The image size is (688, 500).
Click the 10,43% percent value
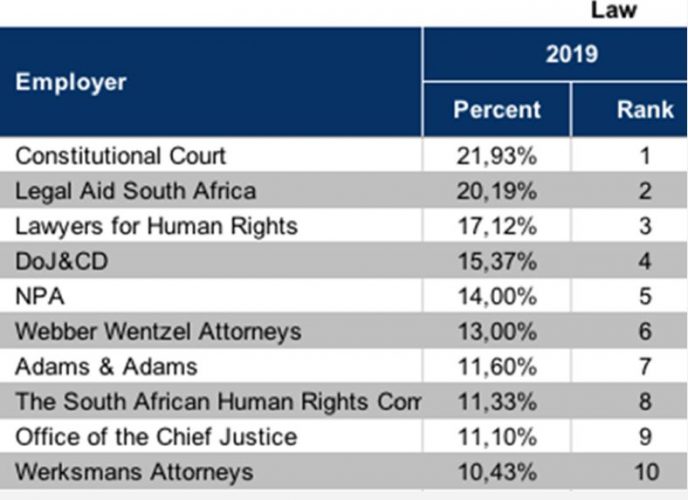(x=496, y=471)
